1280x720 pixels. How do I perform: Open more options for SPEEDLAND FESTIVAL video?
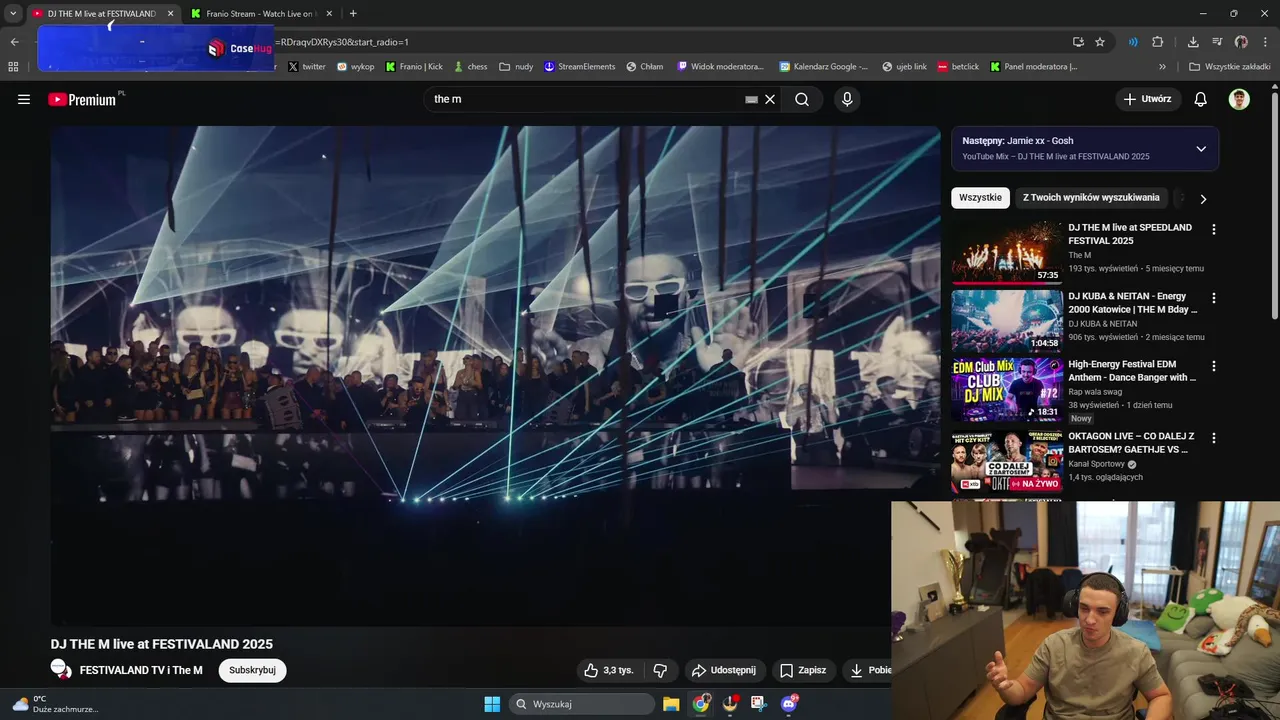tap(1214, 229)
